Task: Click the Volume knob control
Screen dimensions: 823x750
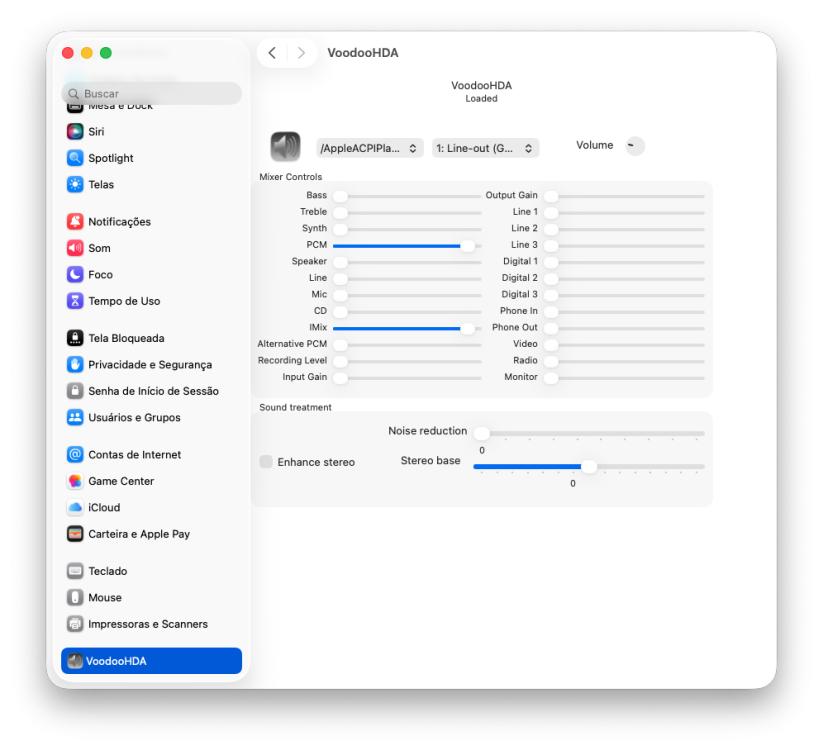Action: point(635,145)
